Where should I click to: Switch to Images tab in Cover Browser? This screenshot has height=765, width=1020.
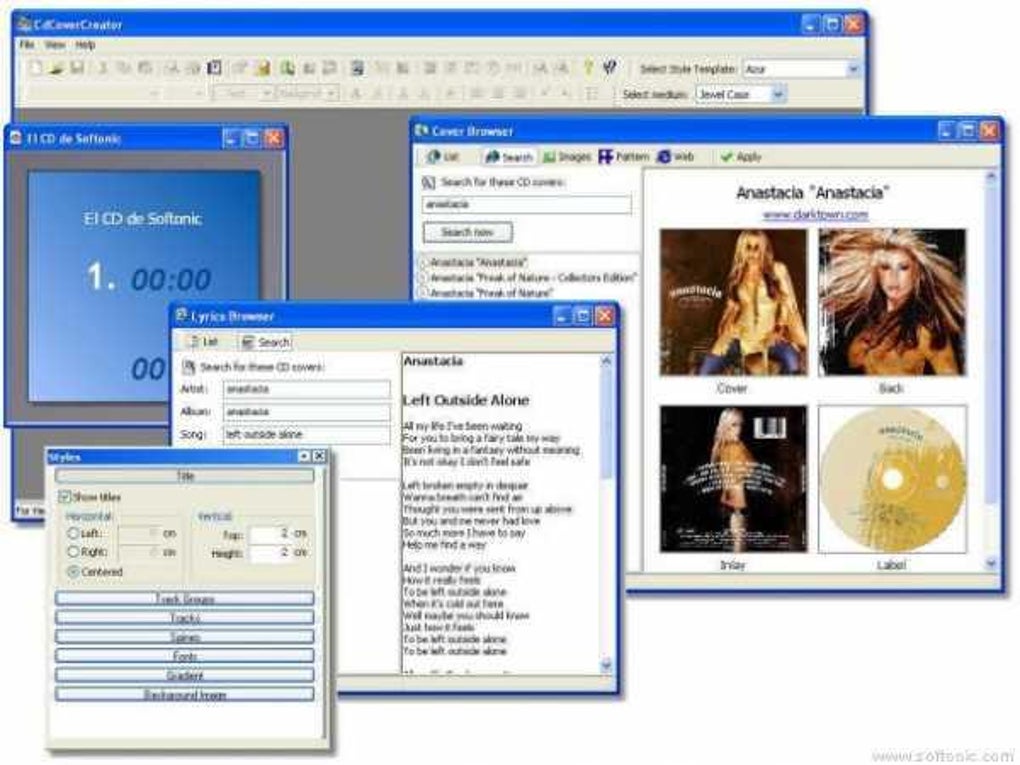567,157
